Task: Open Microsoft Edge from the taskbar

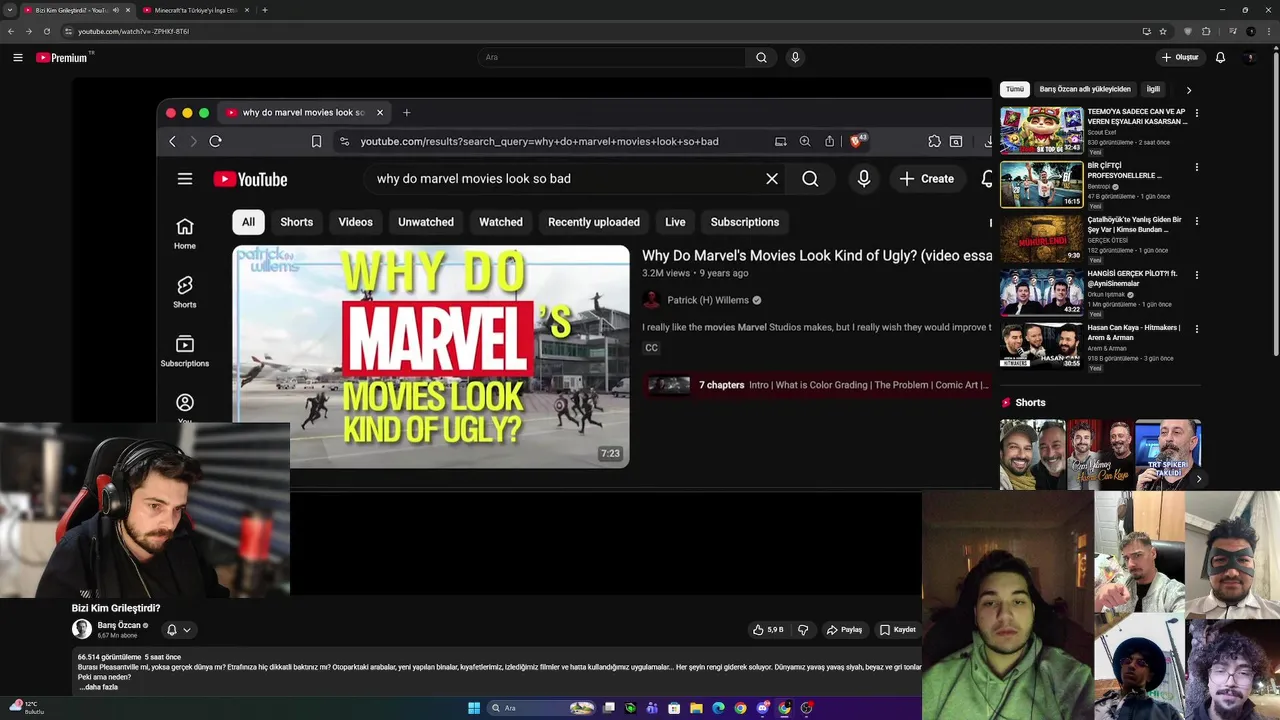Action: click(x=718, y=708)
